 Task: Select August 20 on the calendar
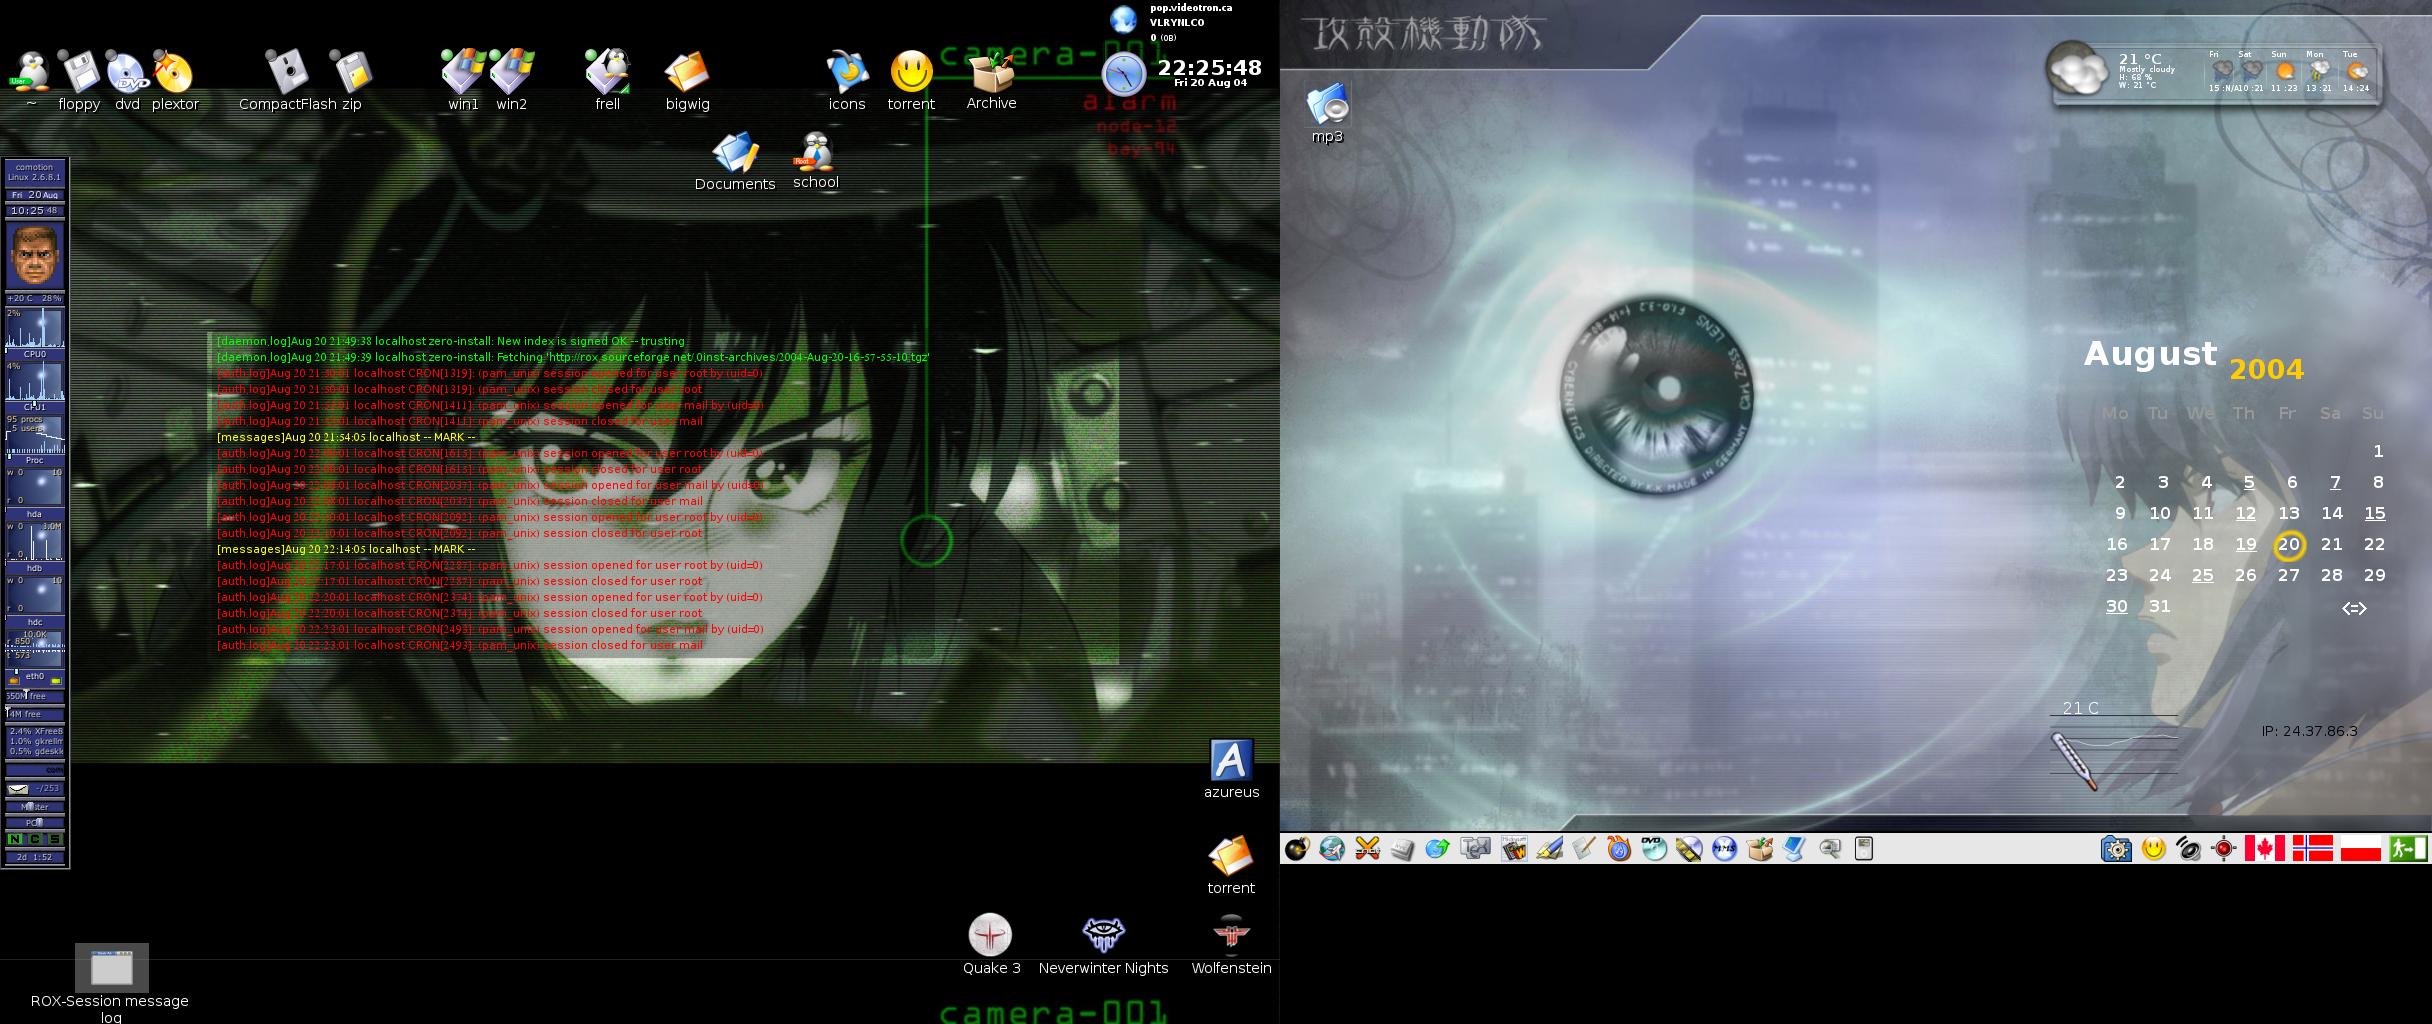(x=2289, y=545)
